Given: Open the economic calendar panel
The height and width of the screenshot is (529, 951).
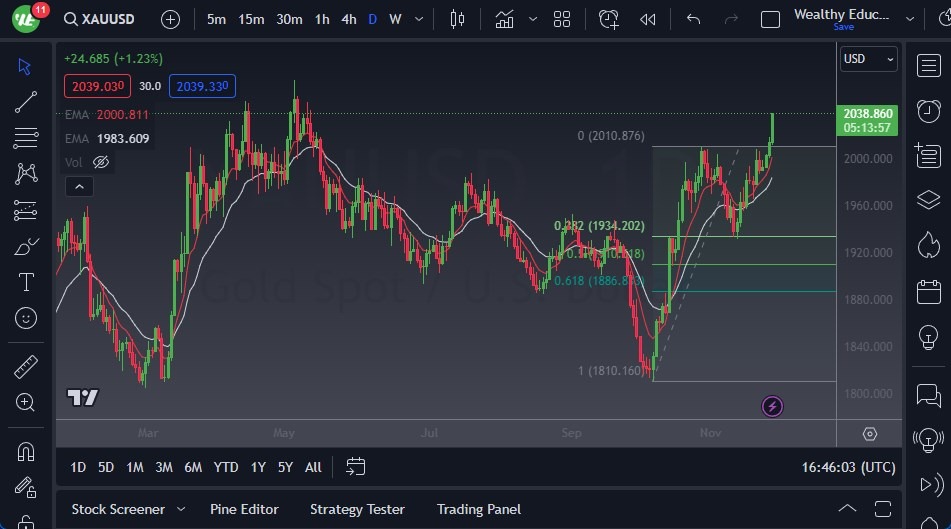Looking at the screenshot, I should coord(929,292).
